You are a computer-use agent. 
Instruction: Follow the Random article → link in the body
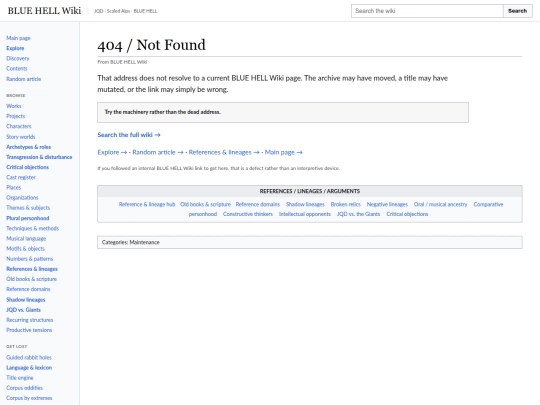coord(158,152)
